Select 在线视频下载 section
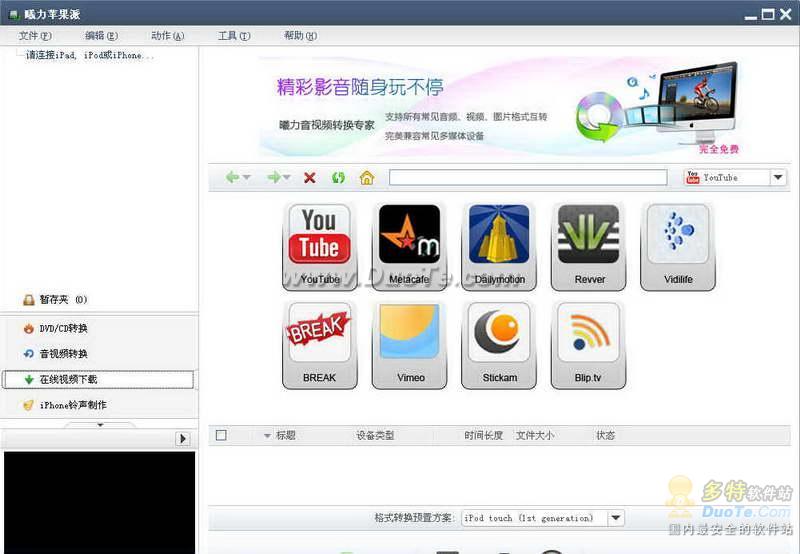This screenshot has height=554, width=800. point(98,380)
